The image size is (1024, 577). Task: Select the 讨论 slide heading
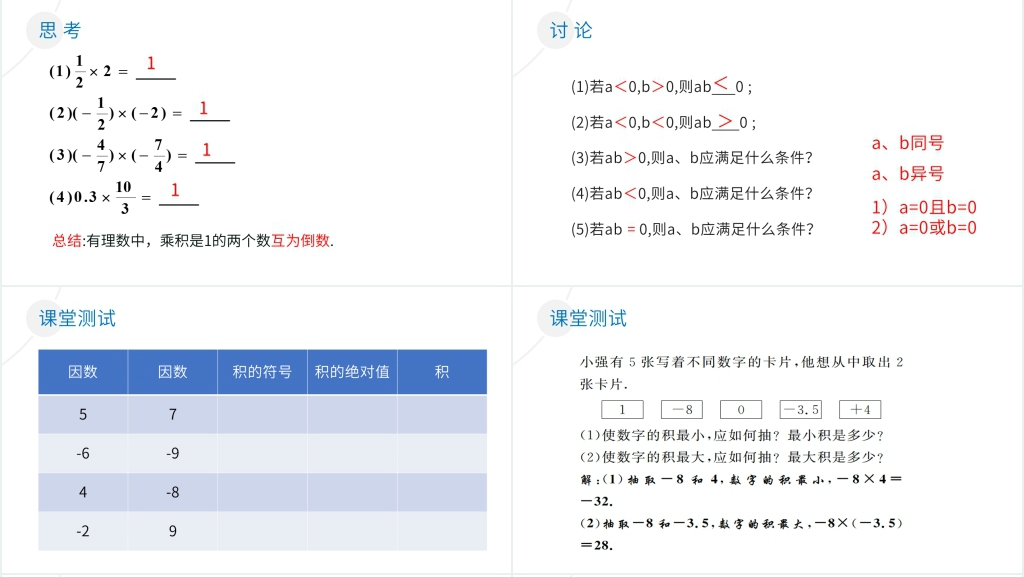[571, 31]
